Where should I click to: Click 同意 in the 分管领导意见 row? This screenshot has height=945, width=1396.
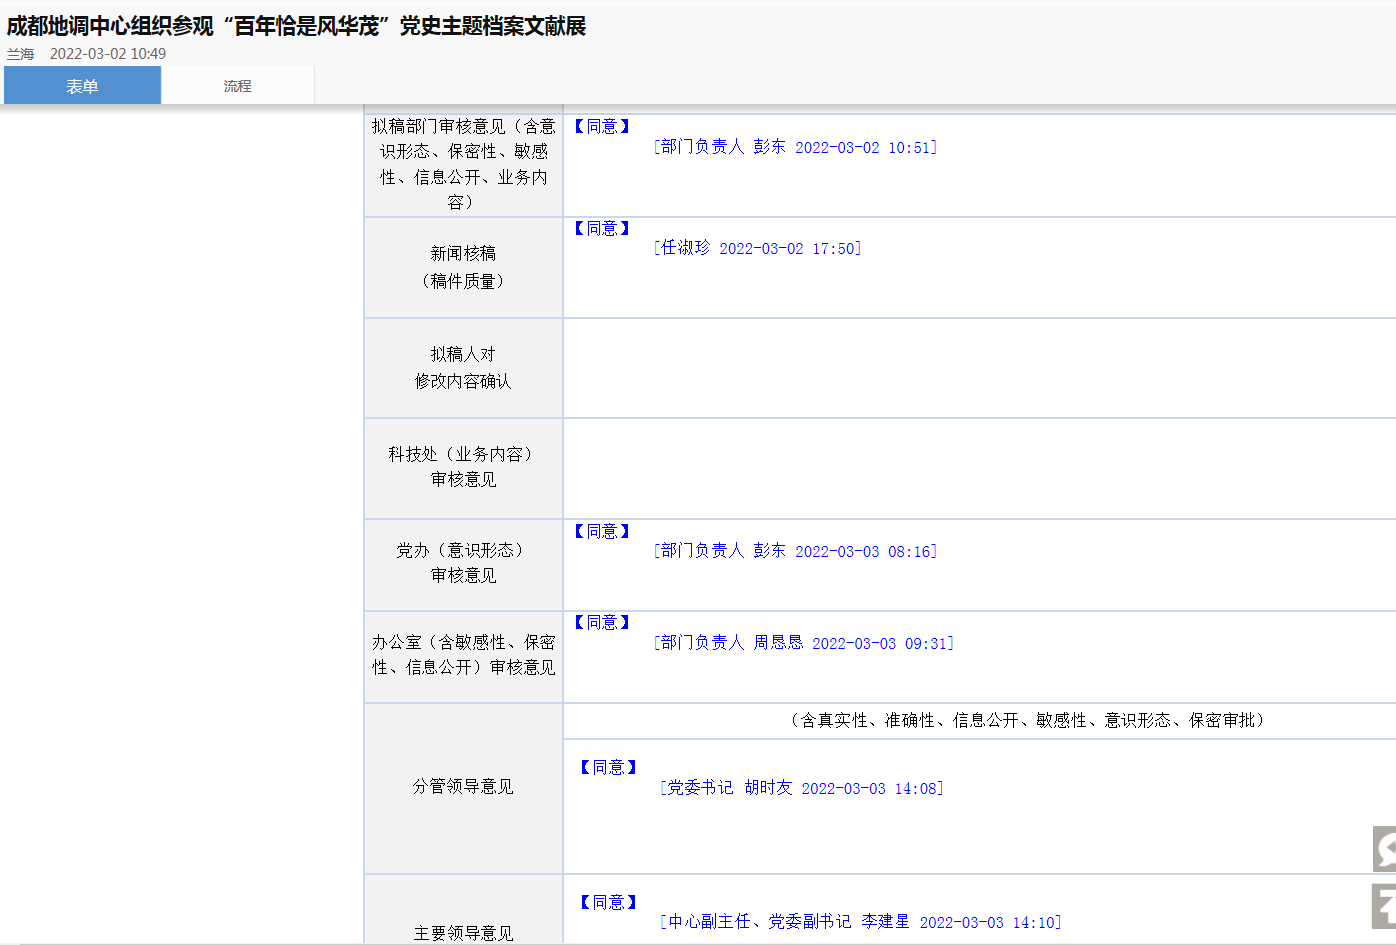(608, 767)
